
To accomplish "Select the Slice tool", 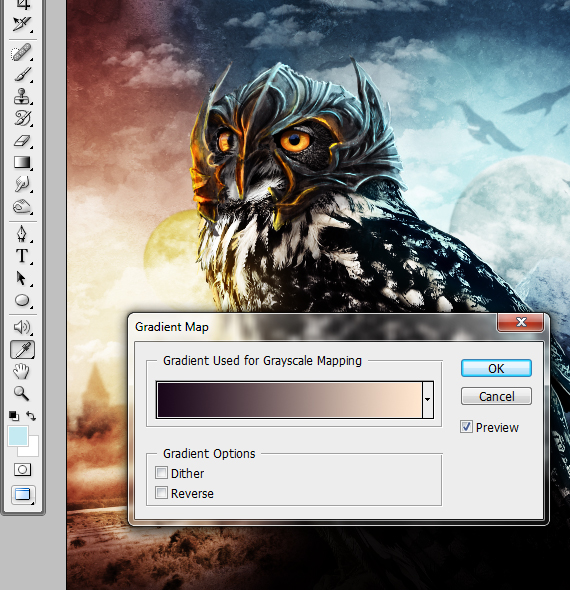I will 22,24.
